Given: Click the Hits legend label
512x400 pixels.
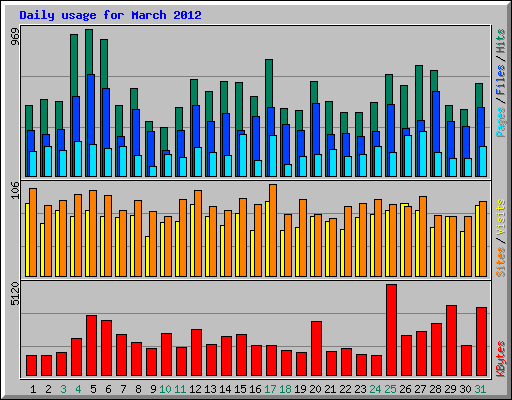Looking at the screenshot, I should pyautogui.click(x=500, y=41).
